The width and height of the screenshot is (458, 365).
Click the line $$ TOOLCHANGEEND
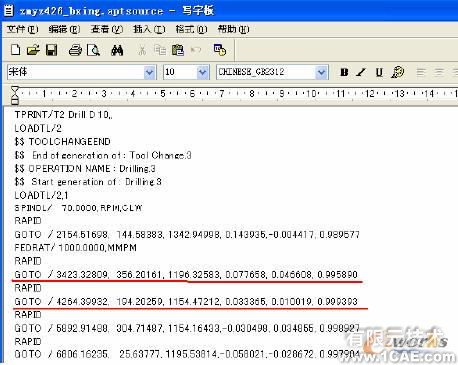[x=62, y=142]
